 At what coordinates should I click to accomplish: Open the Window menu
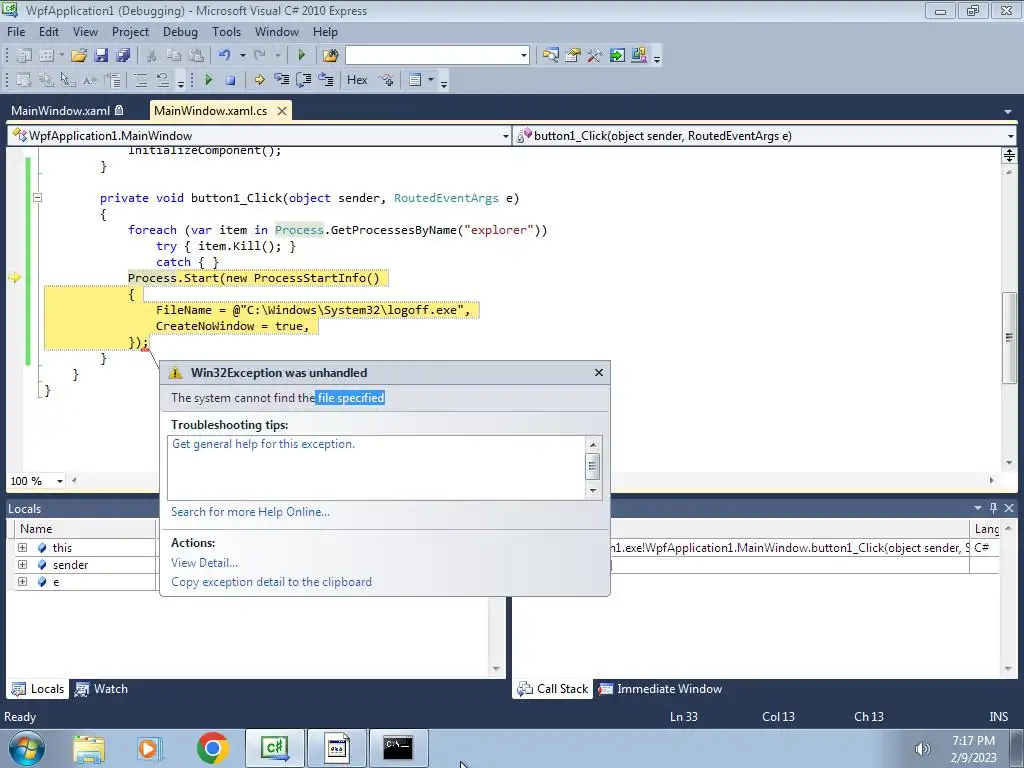point(276,31)
